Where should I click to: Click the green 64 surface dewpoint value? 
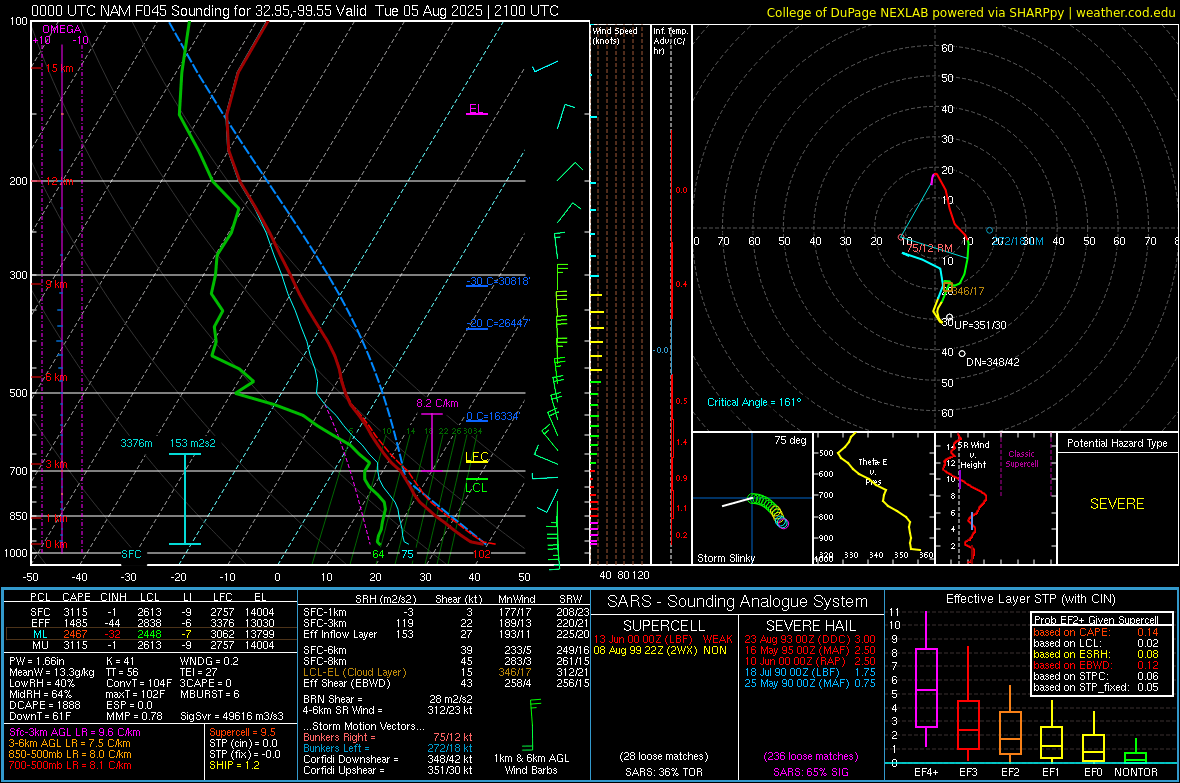(x=379, y=554)
